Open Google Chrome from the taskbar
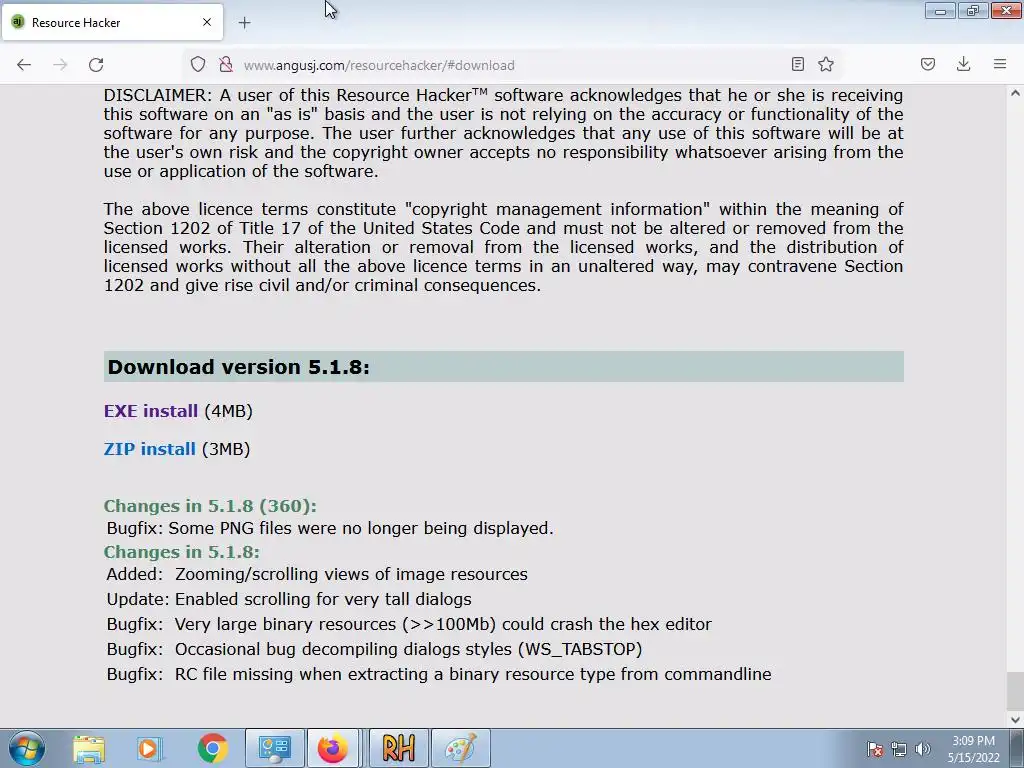The width and height of the screenshot is (1024, 768). point(212,748)
